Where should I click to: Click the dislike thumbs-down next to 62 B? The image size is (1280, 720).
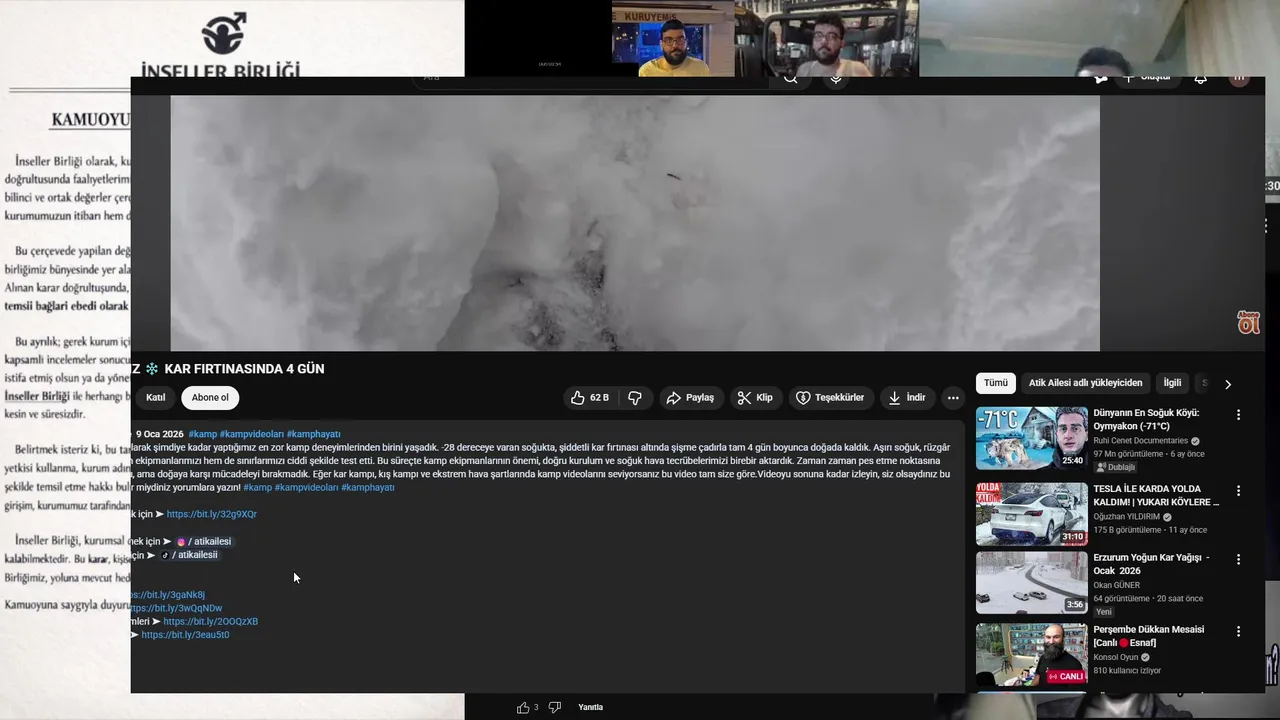pos(635,398)
